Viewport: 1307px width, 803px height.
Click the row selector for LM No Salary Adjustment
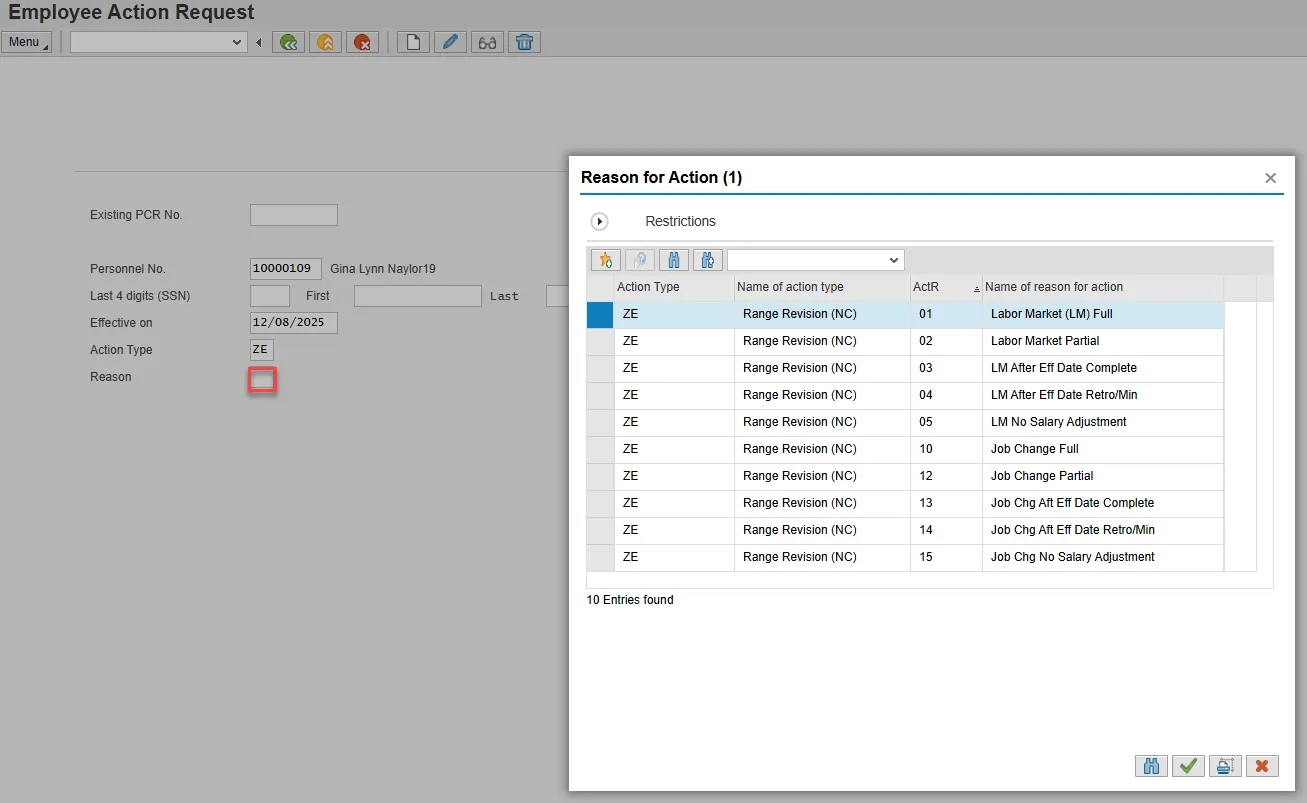pos(600,422)
